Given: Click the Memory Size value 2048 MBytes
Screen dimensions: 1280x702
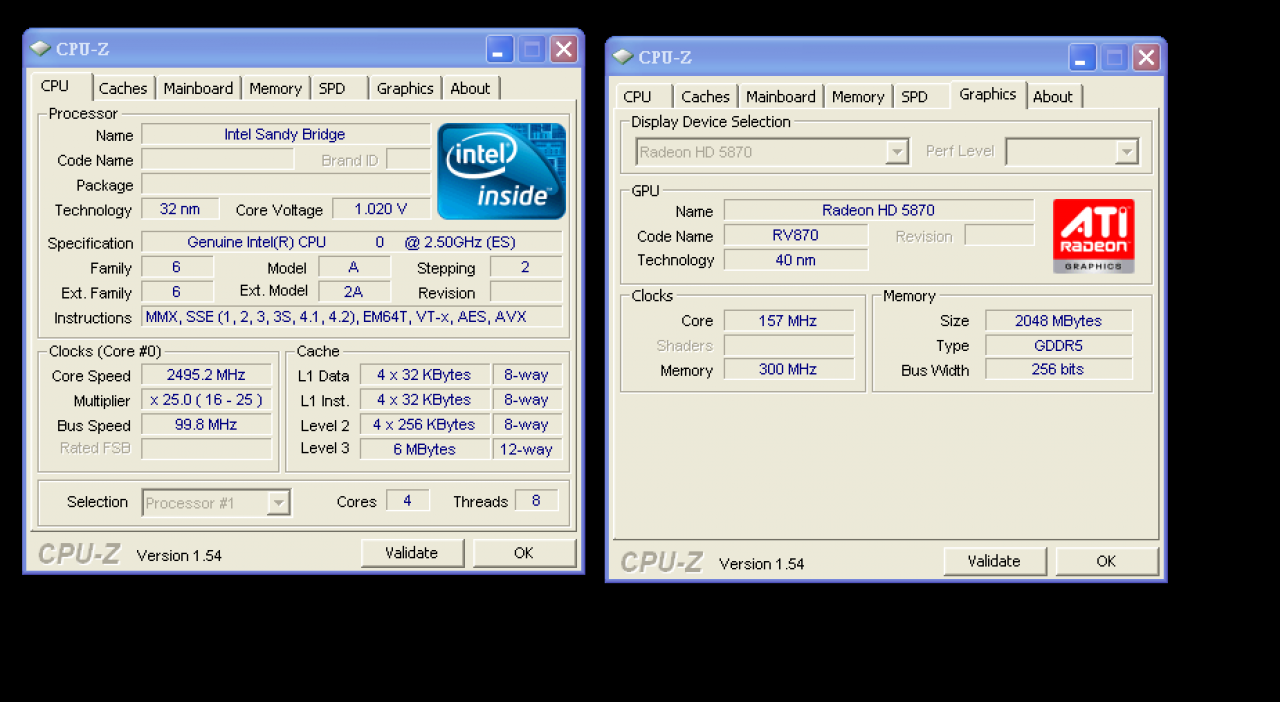Looking at the screenshot, I should tap(1059, 321).
